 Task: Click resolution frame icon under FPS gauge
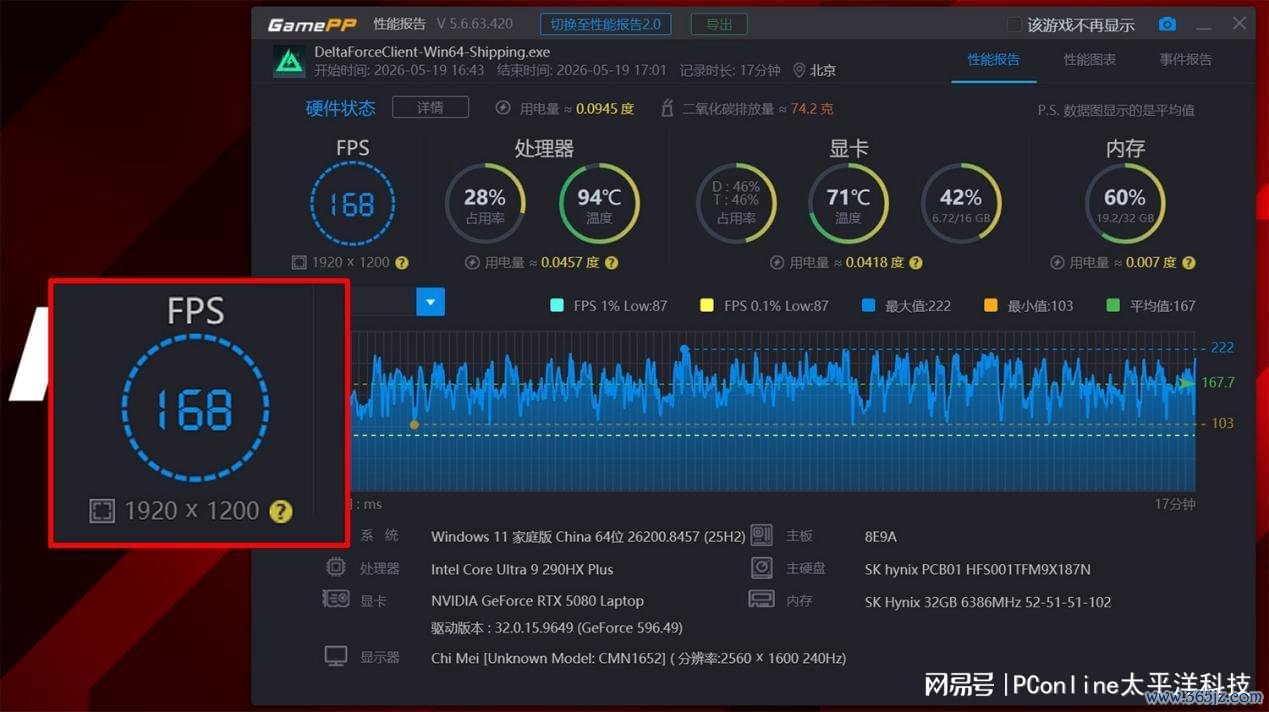click(x=299, y=263)
